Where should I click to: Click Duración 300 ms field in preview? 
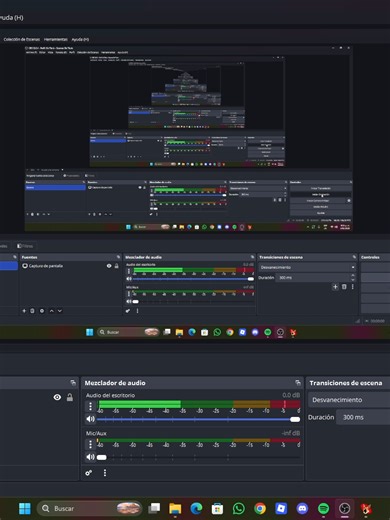[313, 277]
